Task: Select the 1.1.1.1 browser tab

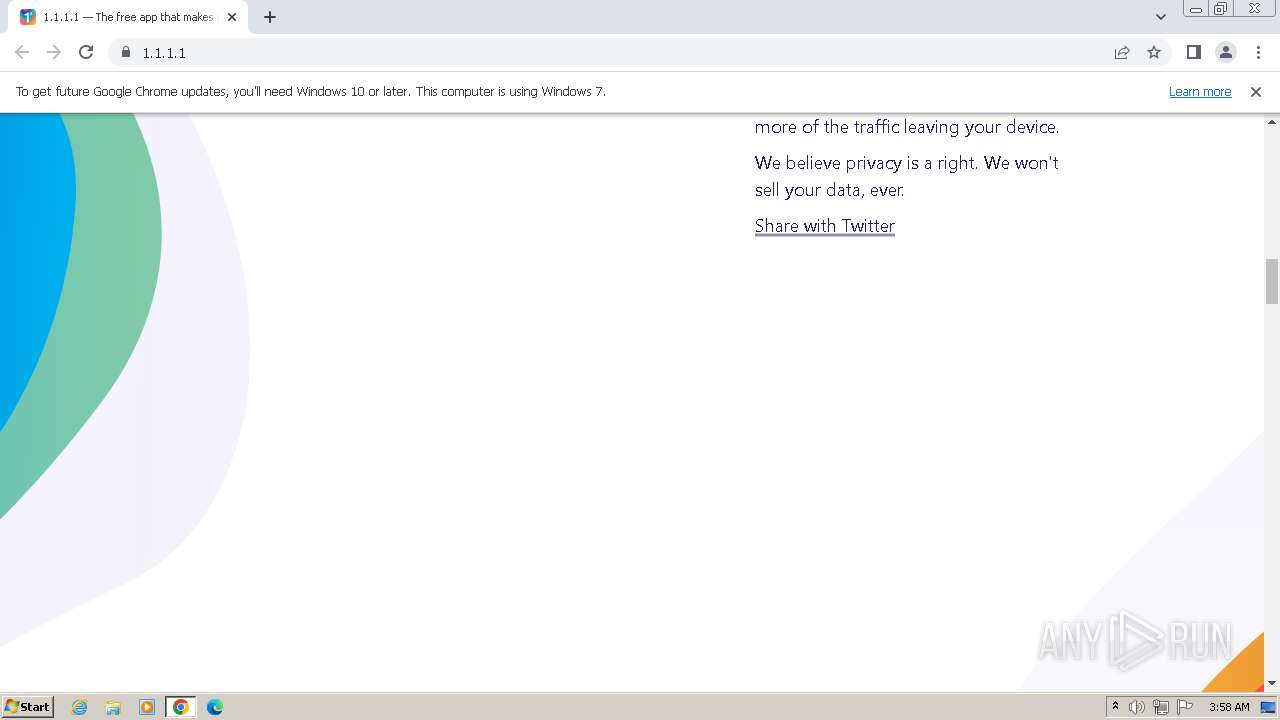Action: pos(128,17)
